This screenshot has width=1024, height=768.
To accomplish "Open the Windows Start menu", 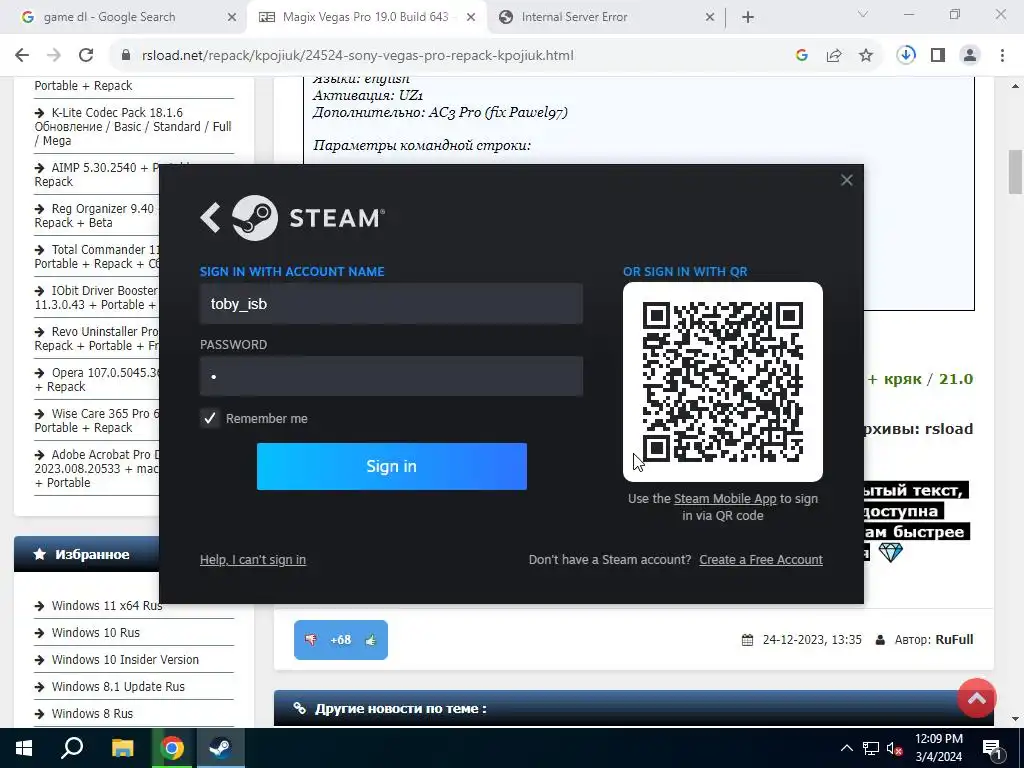I will (x=24, y=748).
